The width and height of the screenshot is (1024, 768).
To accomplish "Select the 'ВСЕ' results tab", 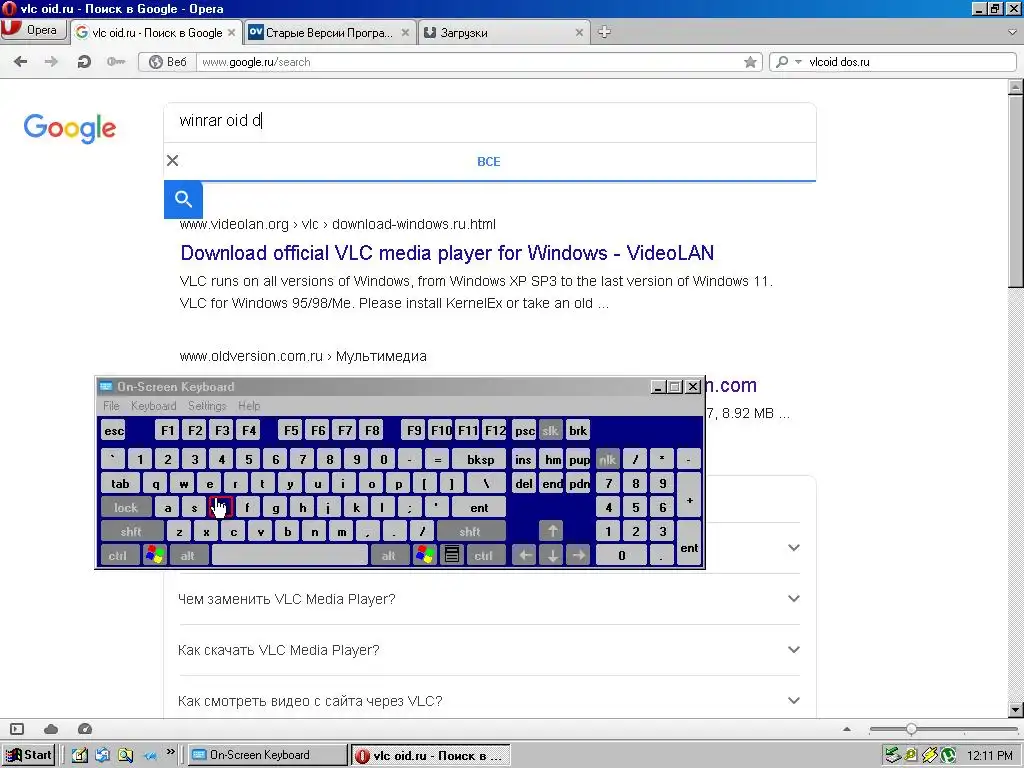I will [488, 161].
